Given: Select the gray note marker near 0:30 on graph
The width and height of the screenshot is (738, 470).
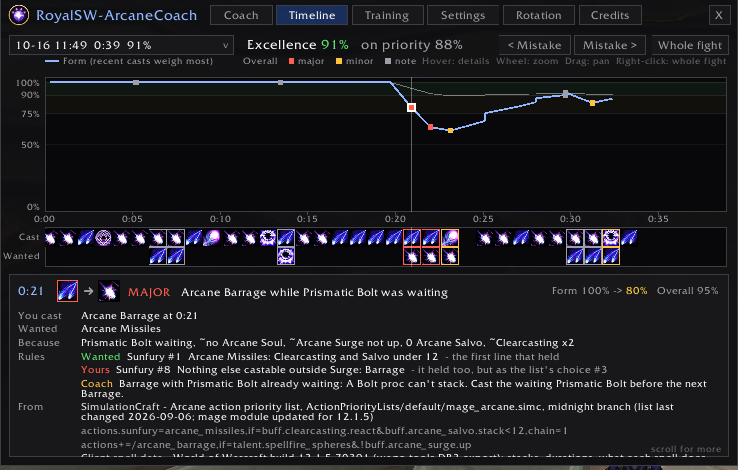Looking at the screenshot, I should pyautogui.click(x=565, y=94).
